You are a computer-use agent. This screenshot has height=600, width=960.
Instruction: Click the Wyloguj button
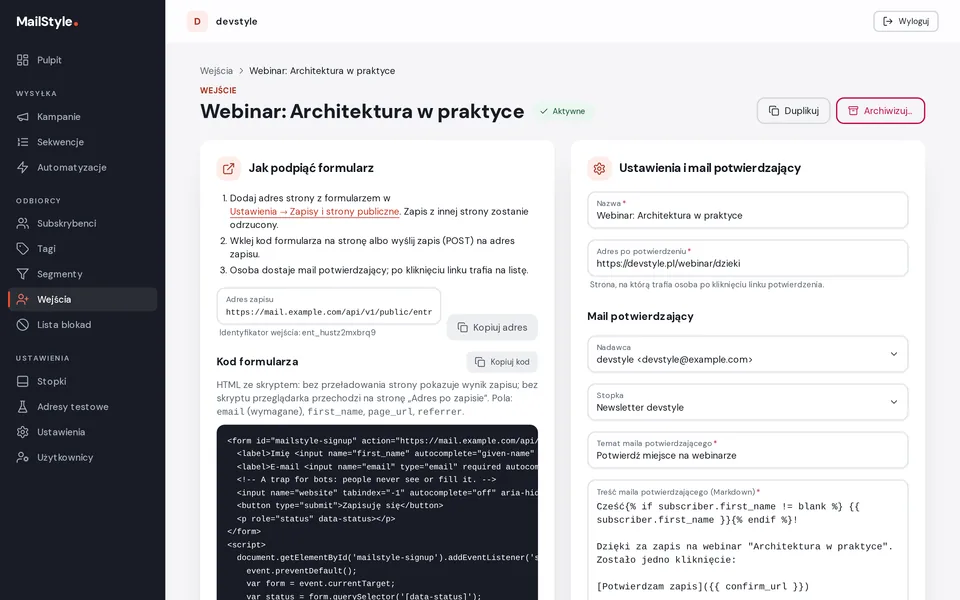coord(906,21)
